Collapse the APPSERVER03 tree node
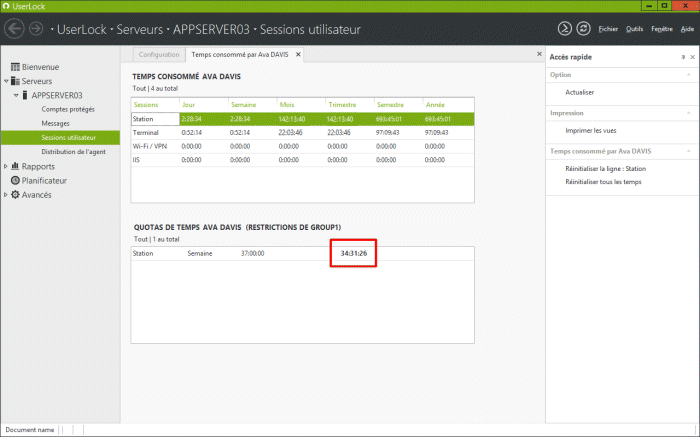Viewport: 700px width, 437px height. point(16,96)
